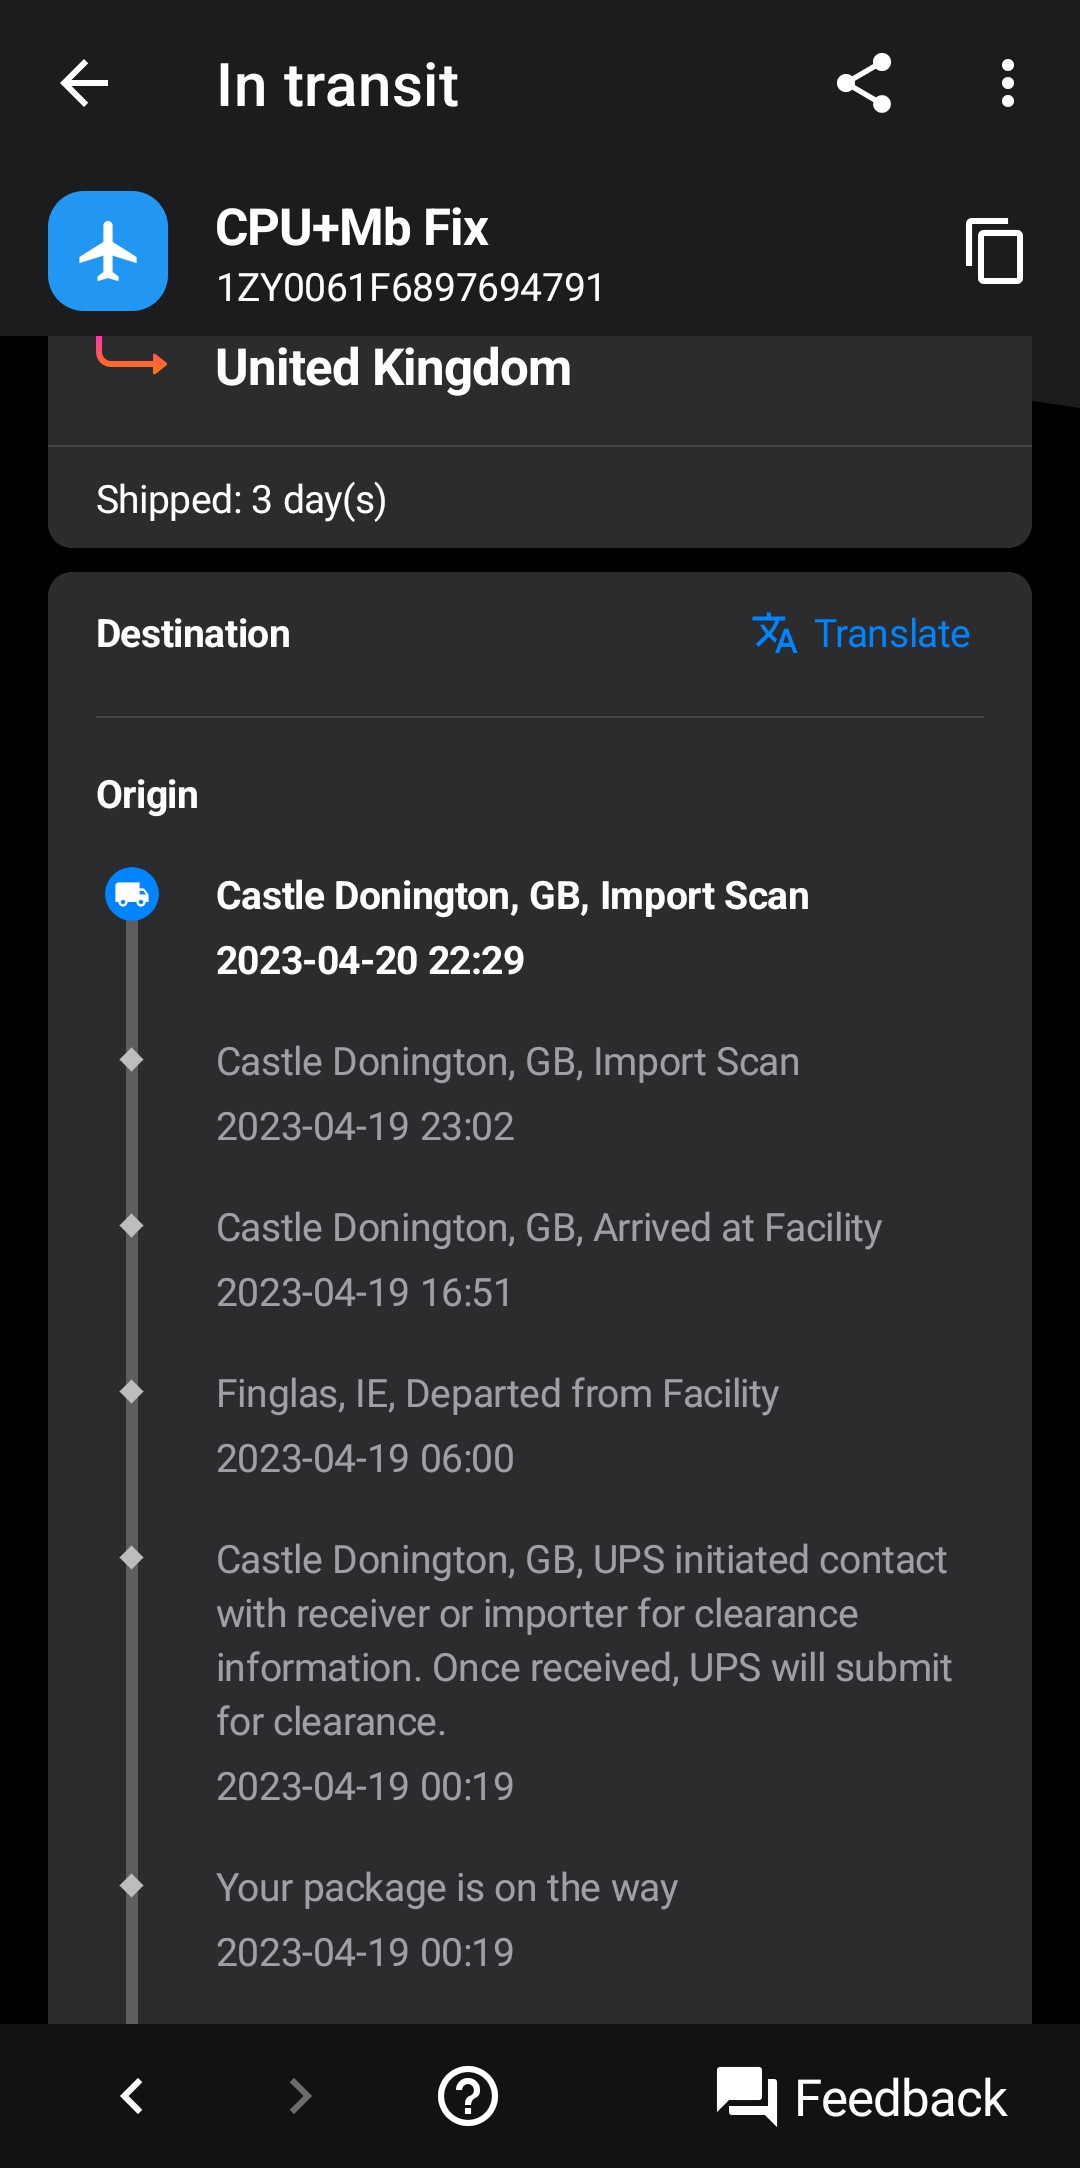The image size is (1080, 2168).
Task: Tap the Finglas Departed from Facility event
Action: pyautogui.click(x=497, y=1425)
